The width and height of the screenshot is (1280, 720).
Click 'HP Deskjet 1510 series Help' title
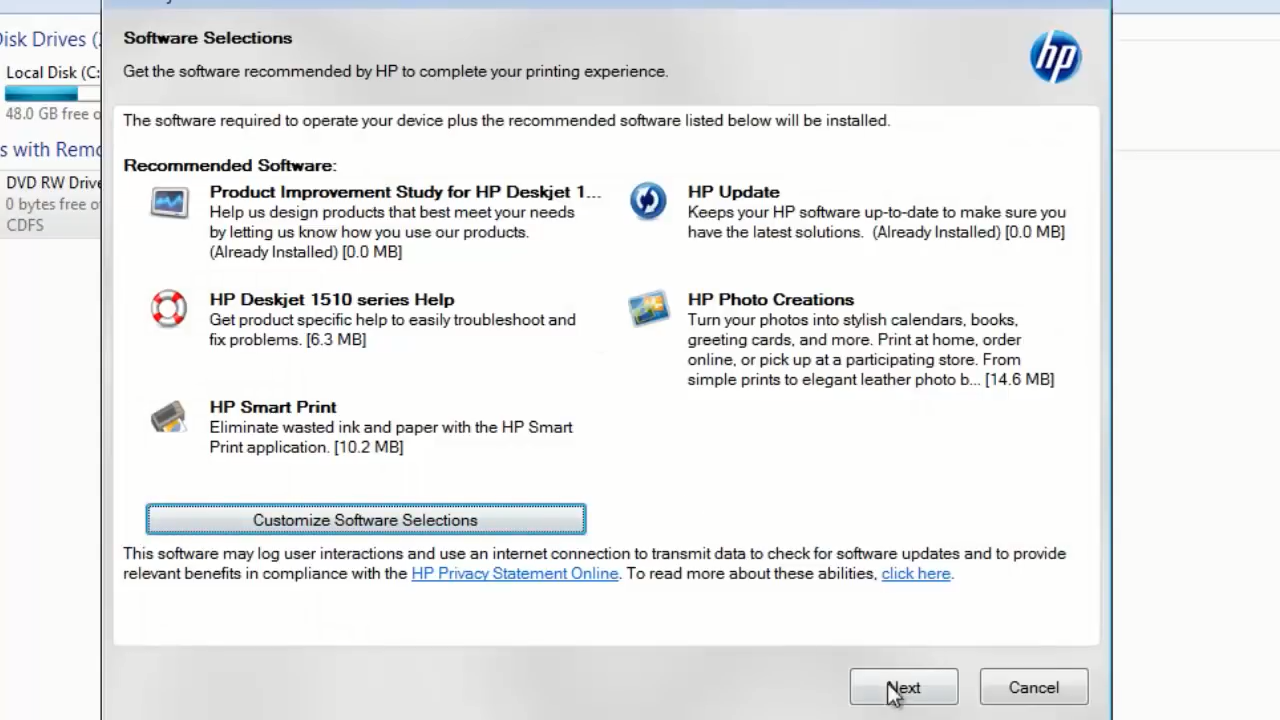pos(332,299)
